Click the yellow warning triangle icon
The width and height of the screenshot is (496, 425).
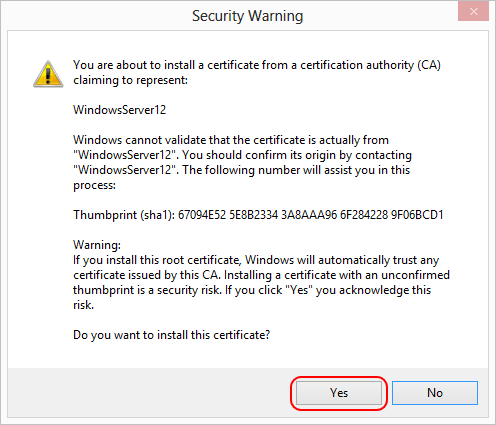pyautogui.click(x=48, y=74)
